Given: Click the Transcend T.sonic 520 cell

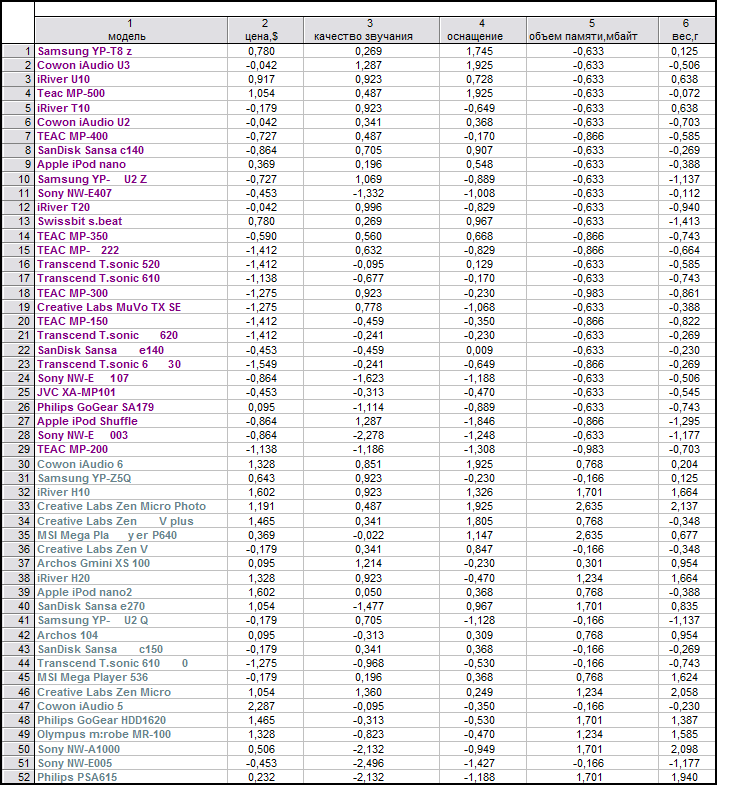Looking at the screenshot, I should [x=131, y=265].
